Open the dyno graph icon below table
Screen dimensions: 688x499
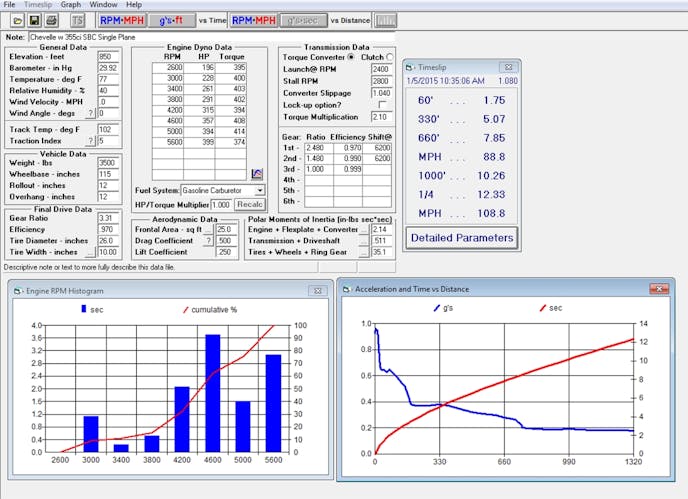(257, 174)
